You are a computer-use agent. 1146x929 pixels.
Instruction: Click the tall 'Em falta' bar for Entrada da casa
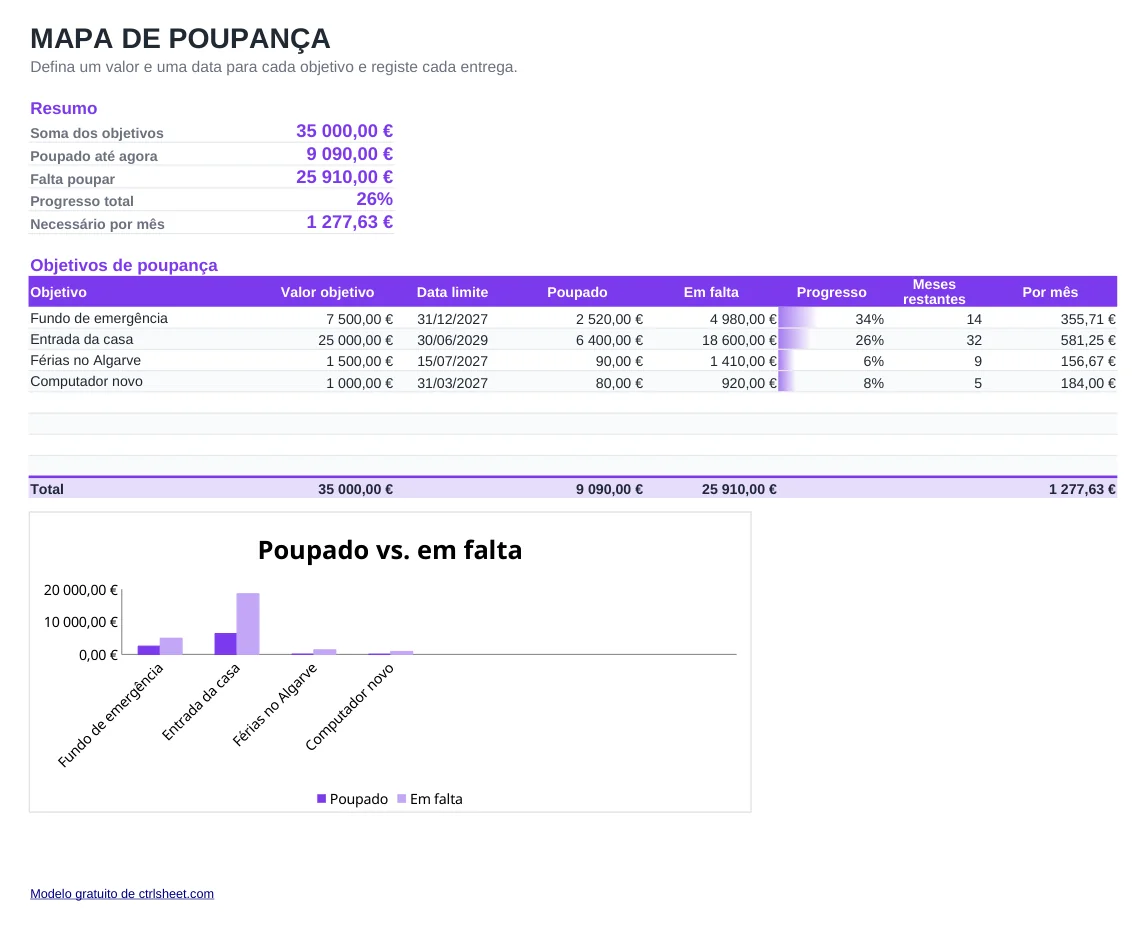(x=248, y=623)
